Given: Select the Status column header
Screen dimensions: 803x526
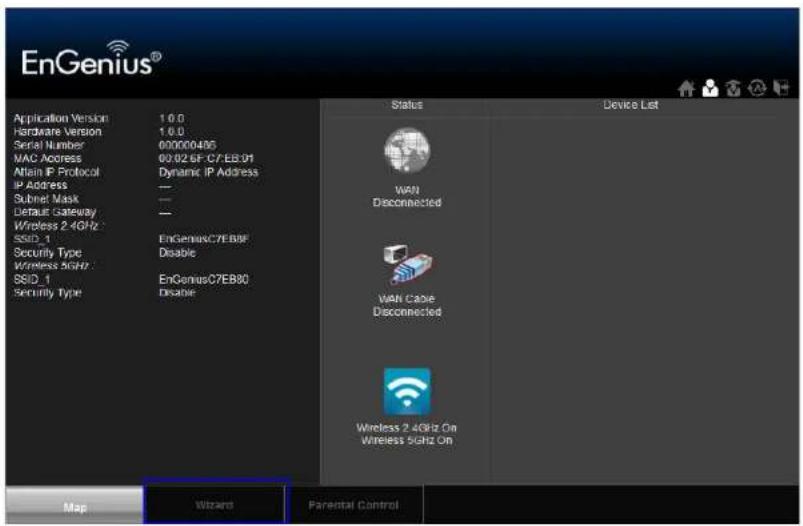Looking at the screenshot, I should tap(407, 104).
